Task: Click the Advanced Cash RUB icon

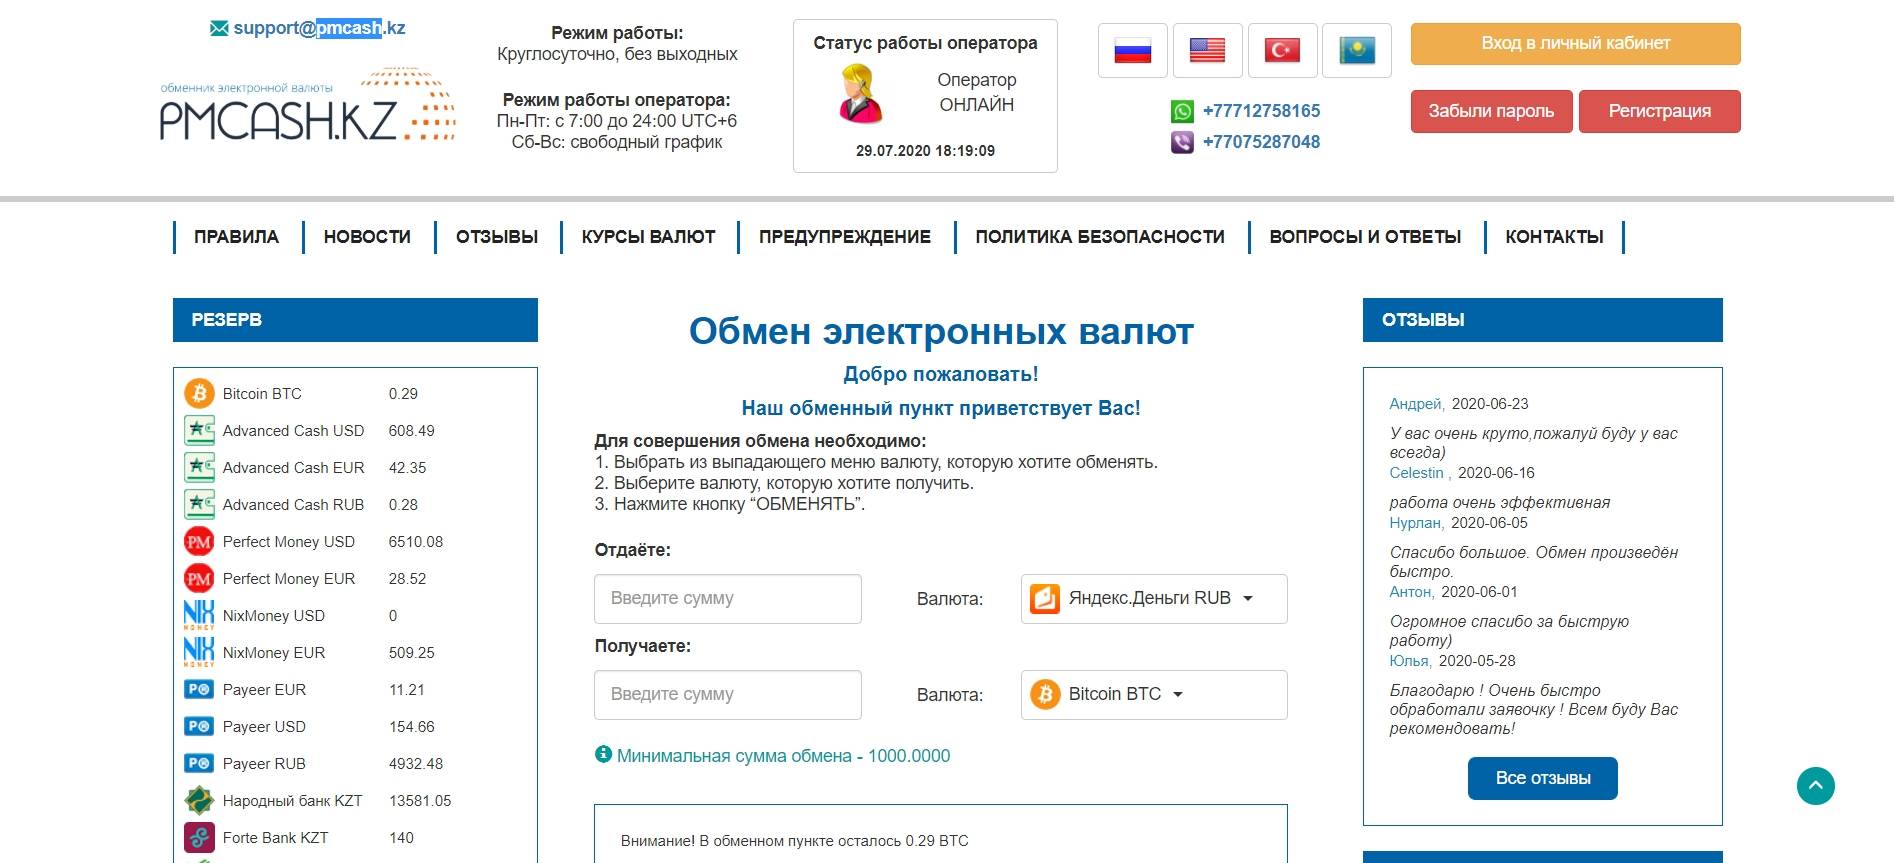Action: point(199,504)
